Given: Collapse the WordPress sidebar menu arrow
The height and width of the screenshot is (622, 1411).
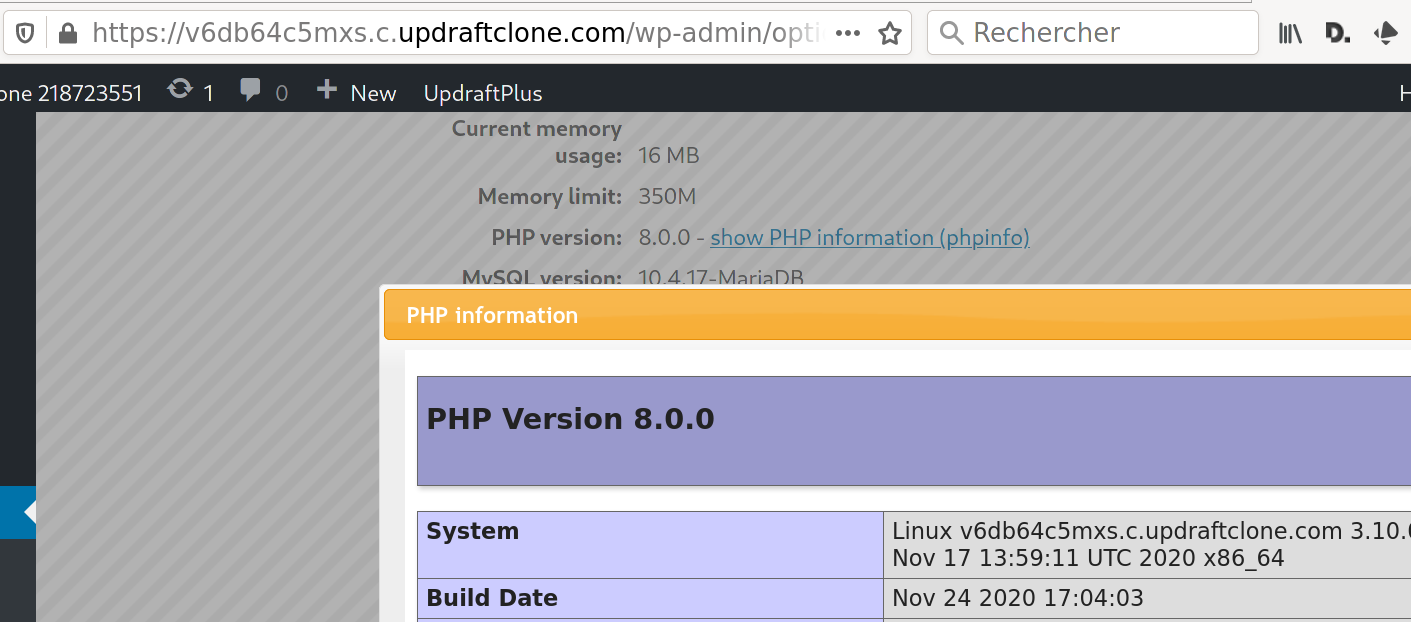Looking at the screenshot, I should (x=29, y=512).
